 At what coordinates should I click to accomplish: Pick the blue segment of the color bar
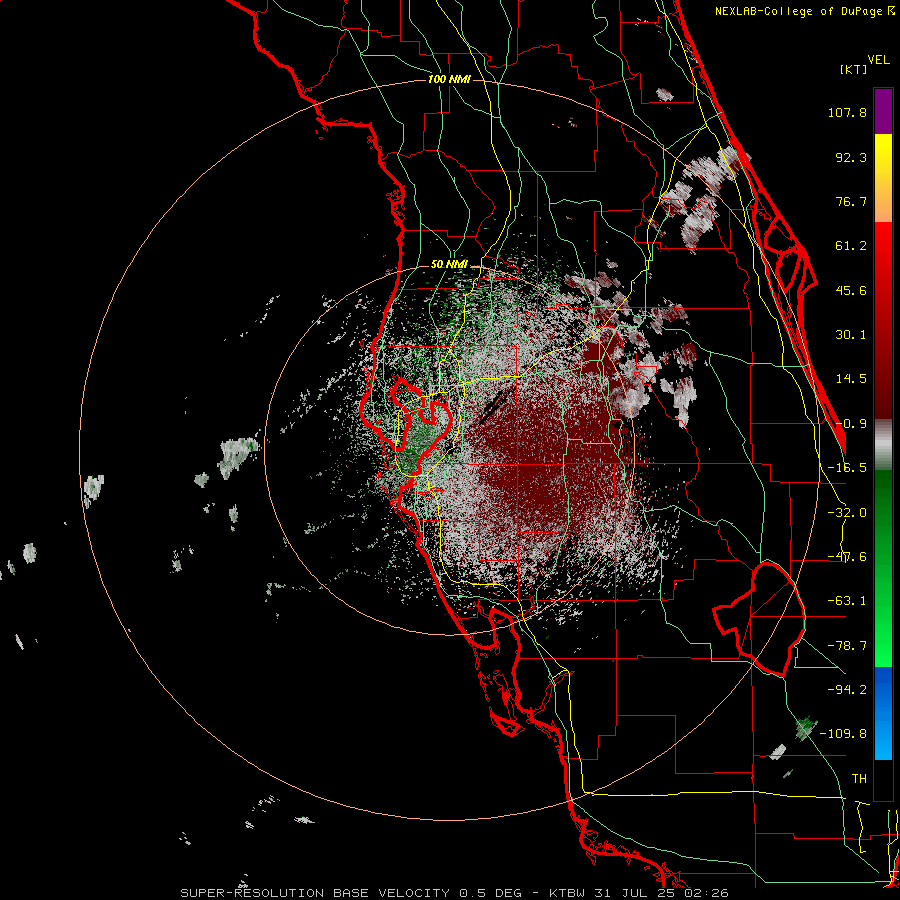coord(883,713)
